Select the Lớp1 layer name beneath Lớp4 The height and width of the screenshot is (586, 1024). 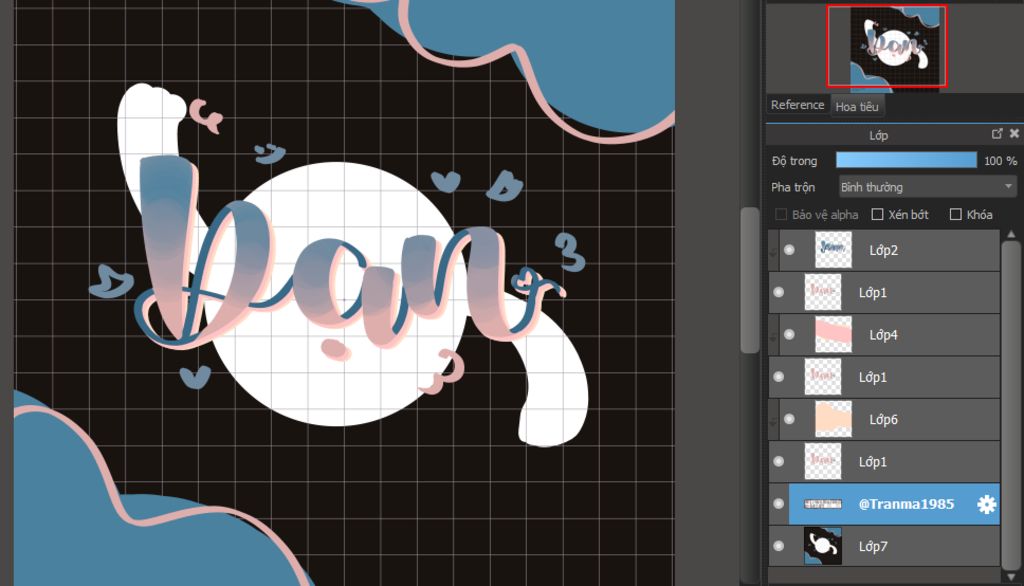pyautogui.click(x=872, y=378)
